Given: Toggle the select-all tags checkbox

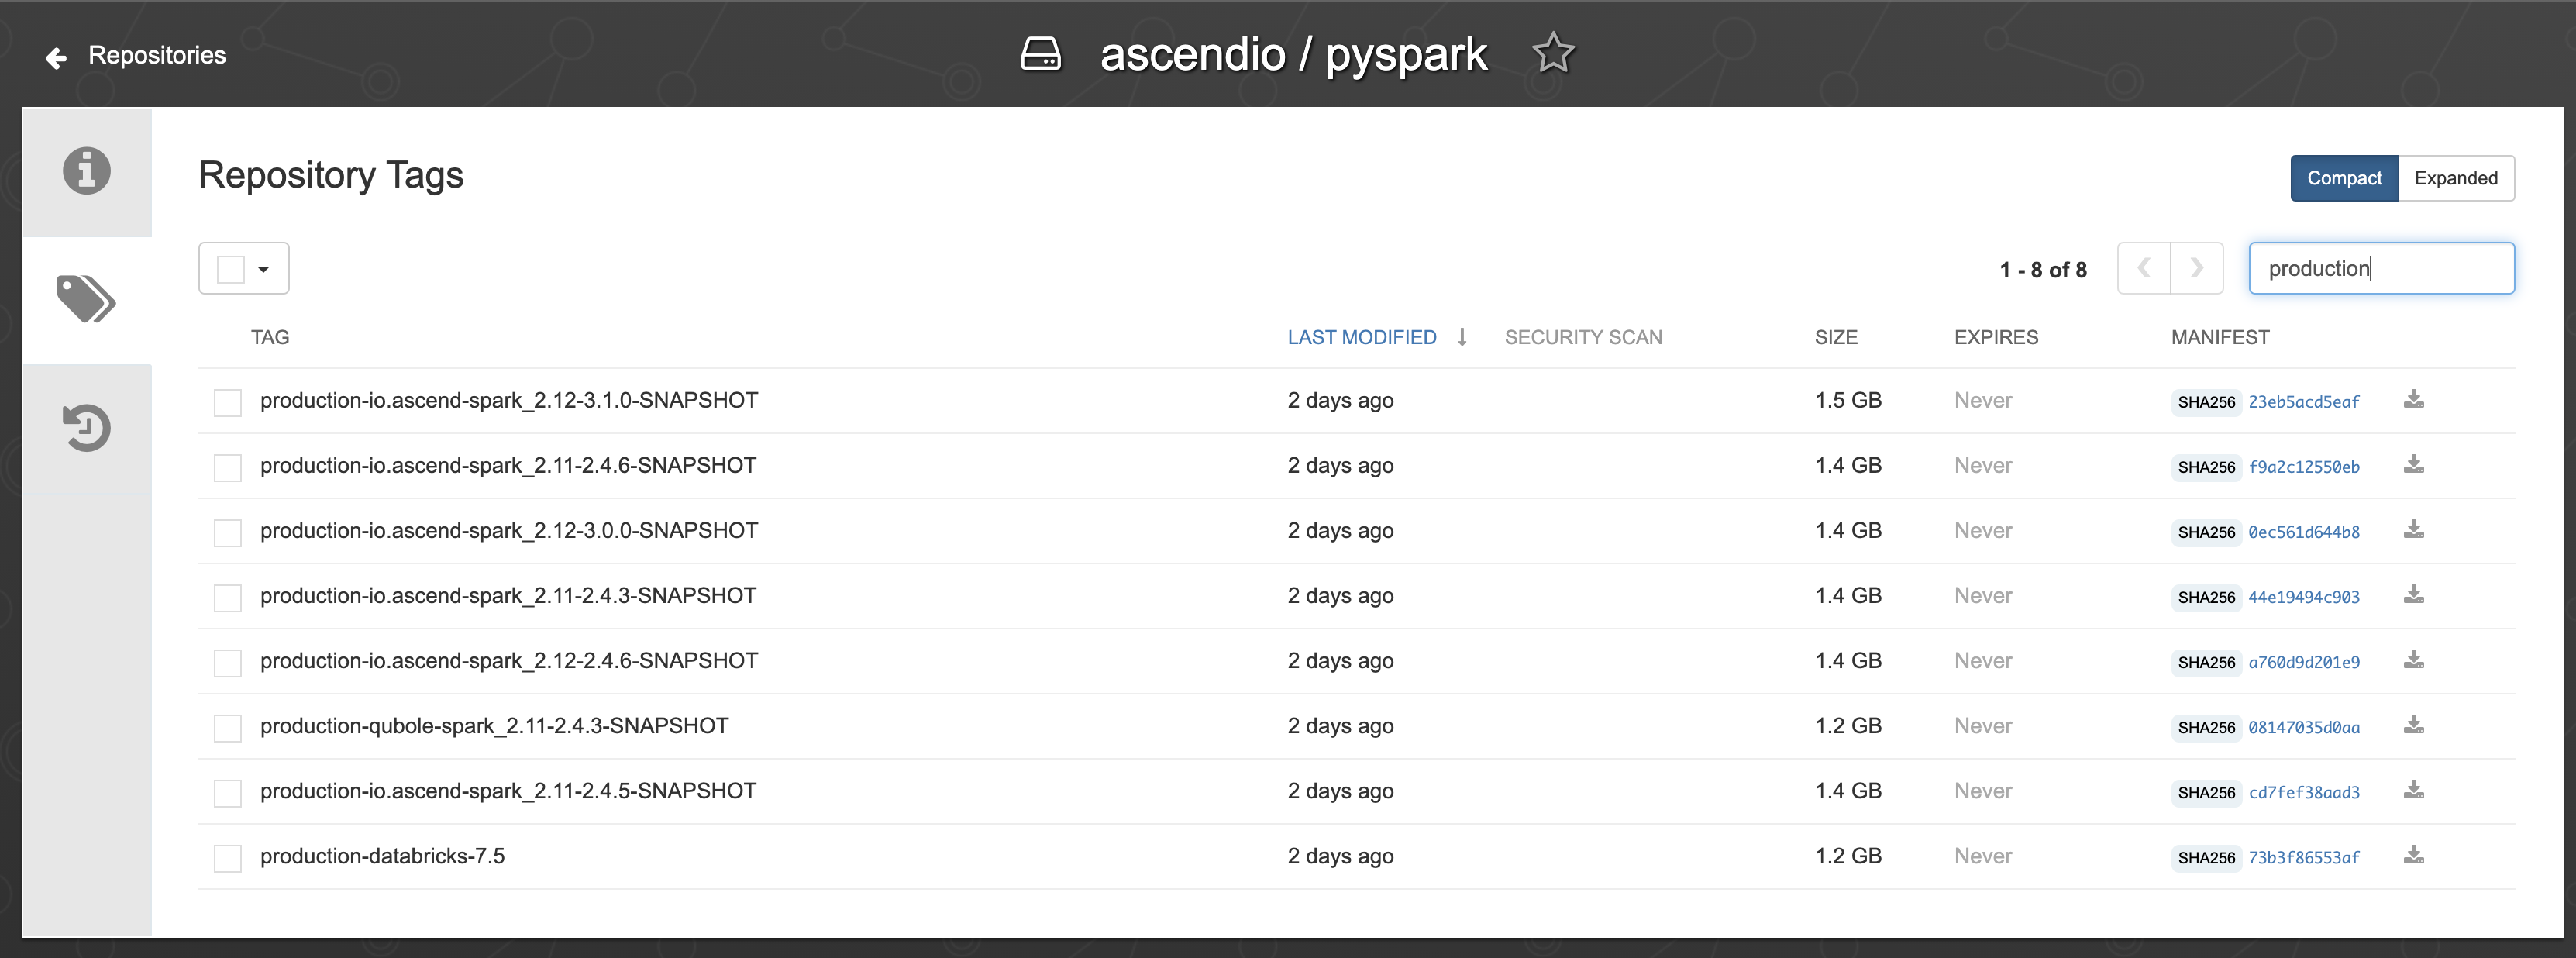Looking at the screenshot, I should [231, 269].
